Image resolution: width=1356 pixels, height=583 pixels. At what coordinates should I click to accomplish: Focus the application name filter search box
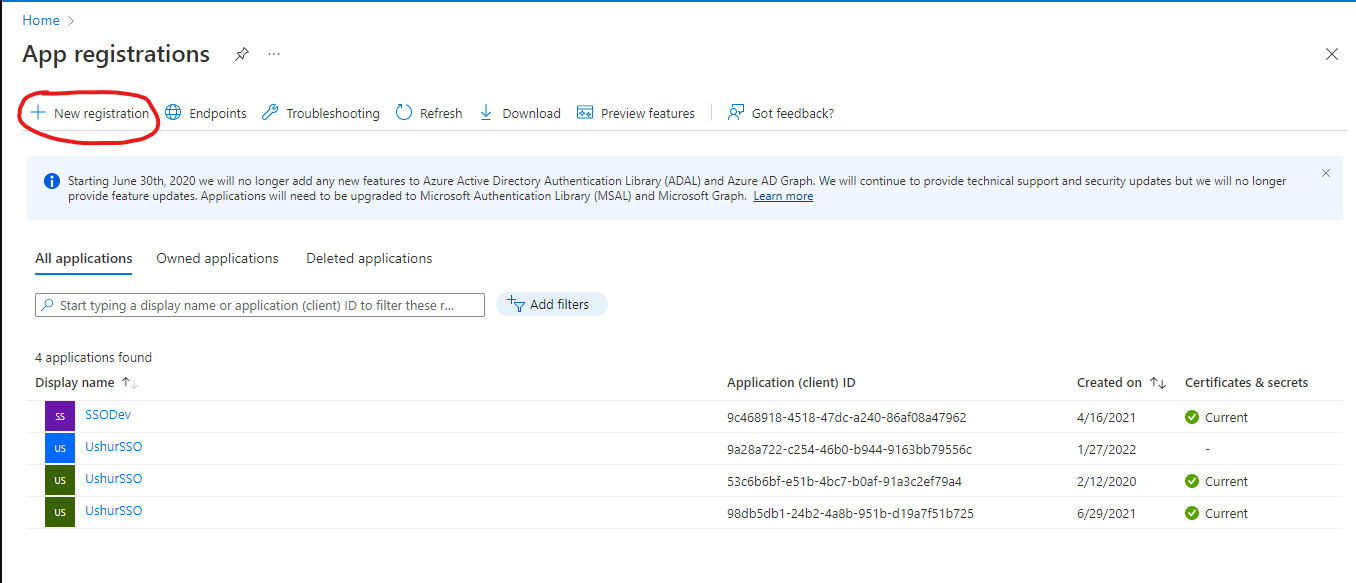click(260, 305)
